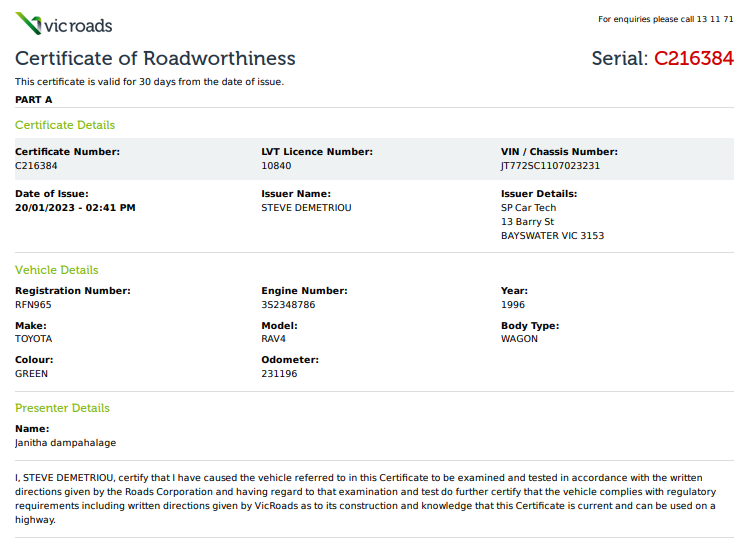Select the VIN number JT772SC1107023231
This screenshot has height=543, width=751.
pos(550,166)
